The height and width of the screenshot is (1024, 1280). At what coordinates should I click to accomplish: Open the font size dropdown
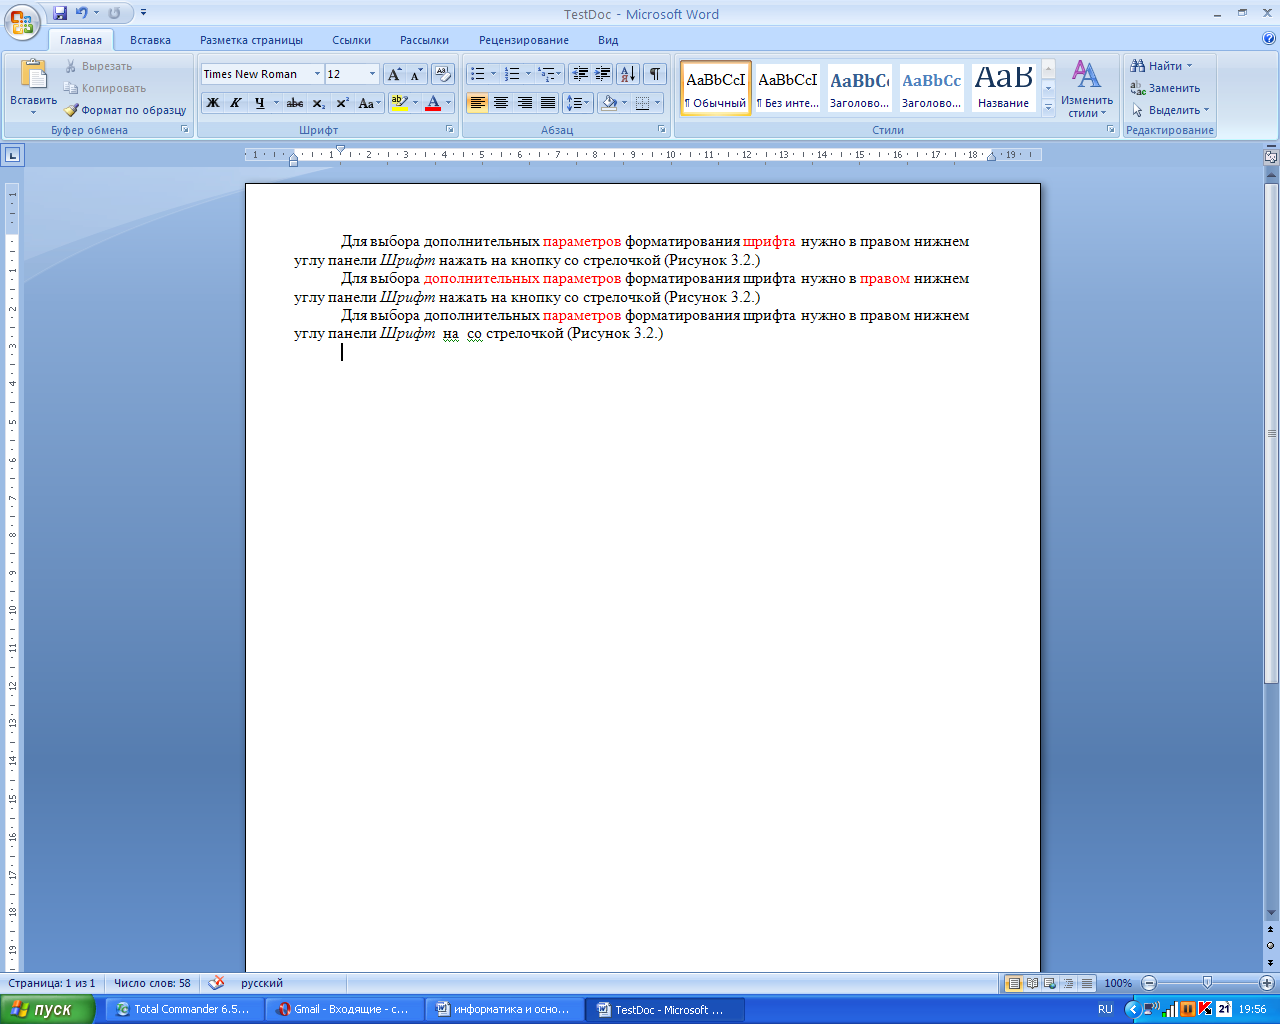tap(372, 74)
